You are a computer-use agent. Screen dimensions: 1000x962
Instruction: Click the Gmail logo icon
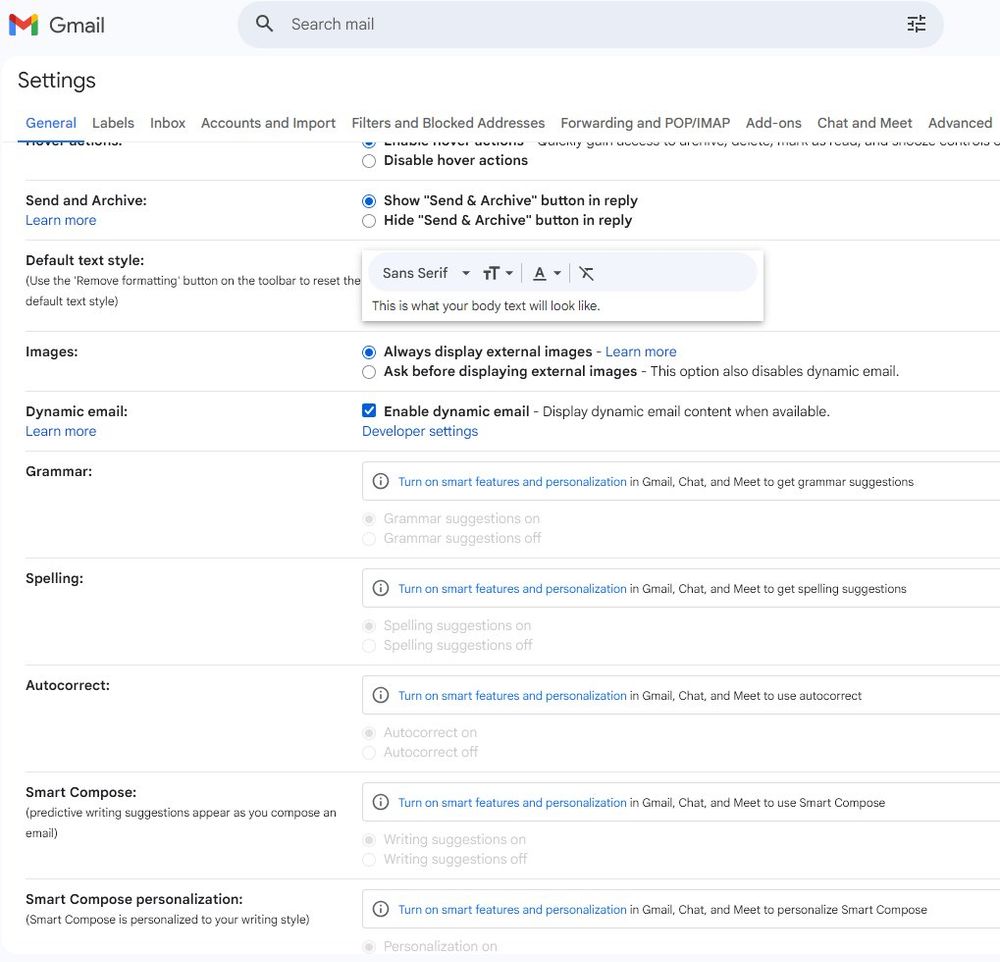tap(23, 25)
